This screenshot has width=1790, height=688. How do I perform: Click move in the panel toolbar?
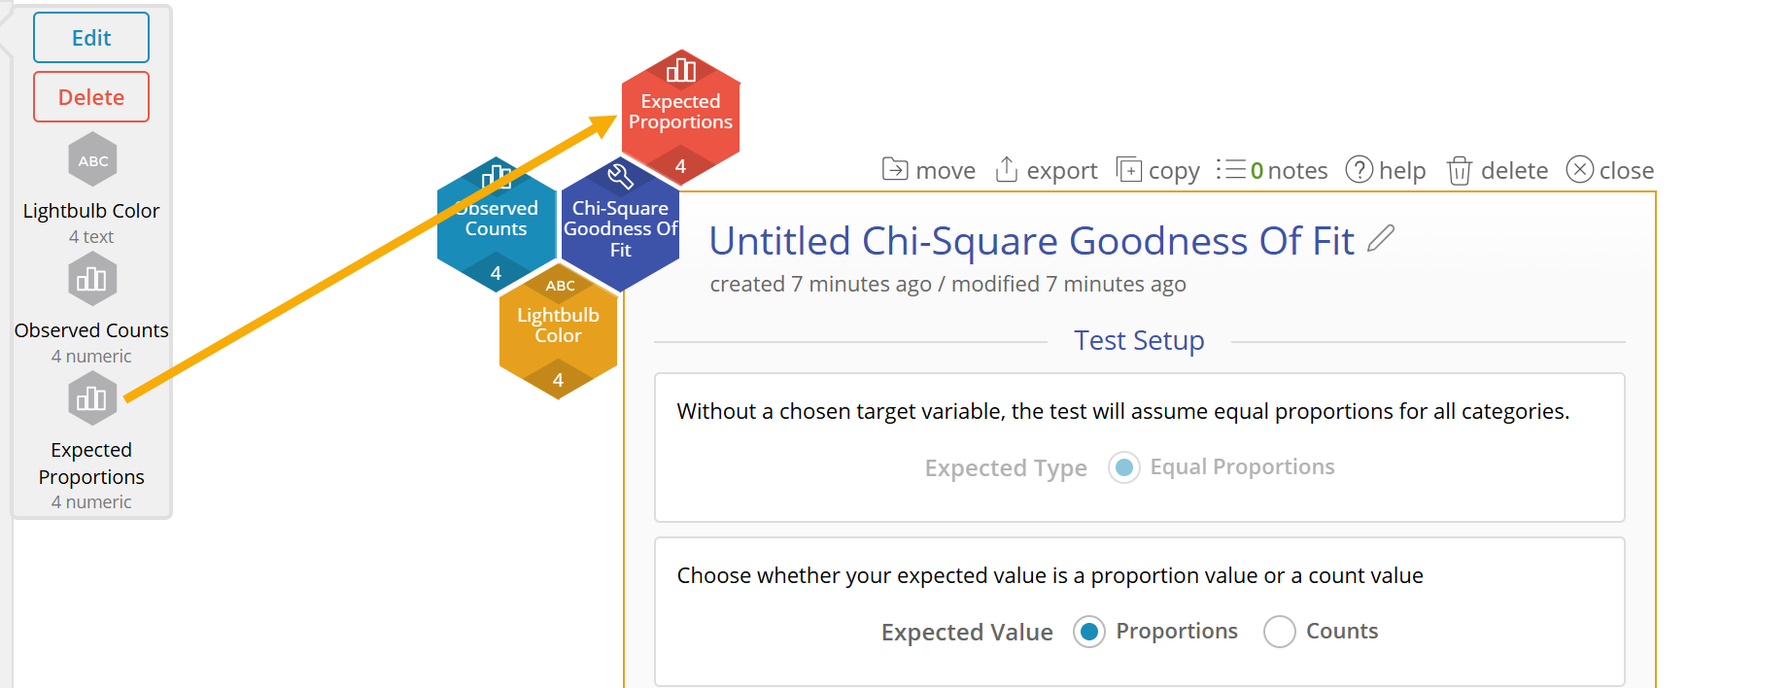click(x=929, y=171)
